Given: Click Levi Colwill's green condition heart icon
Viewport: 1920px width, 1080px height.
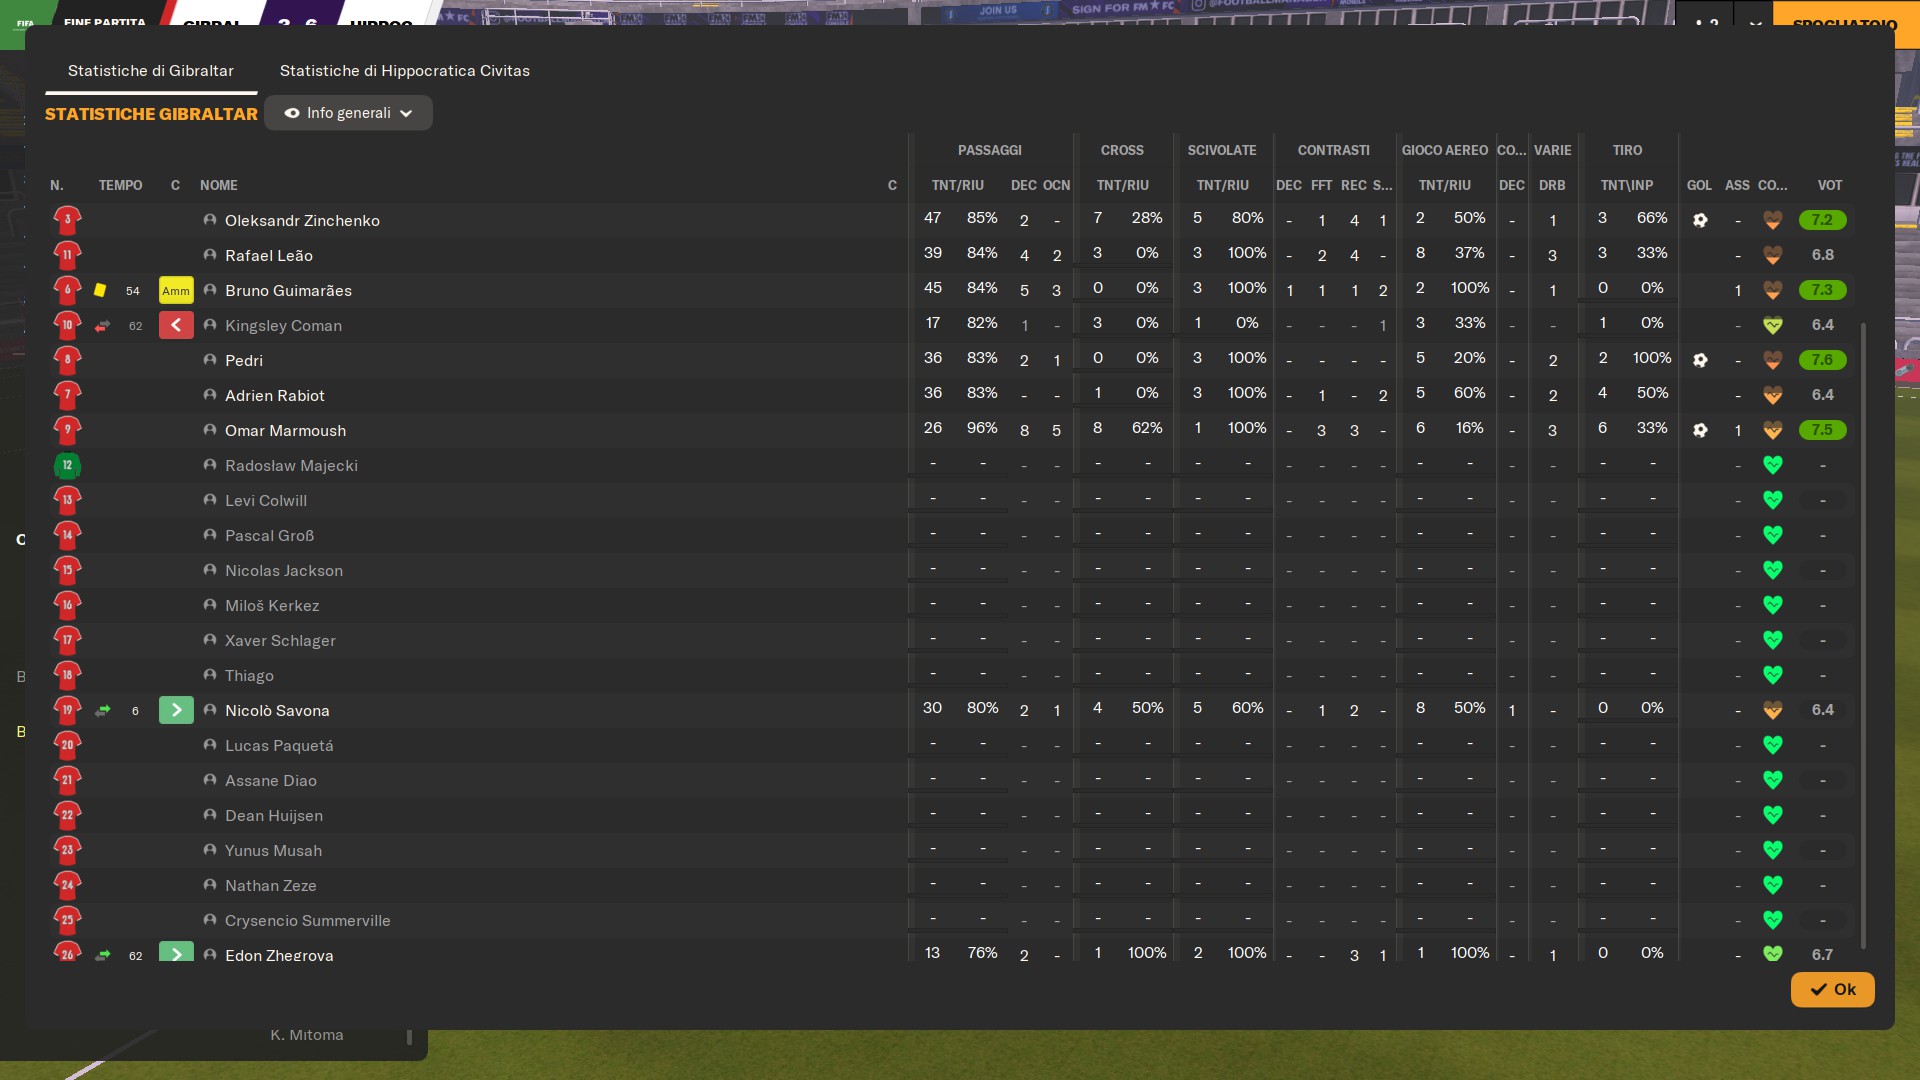Looking at the screenshot, I should pyautogui.click(x=1772, y=500).
